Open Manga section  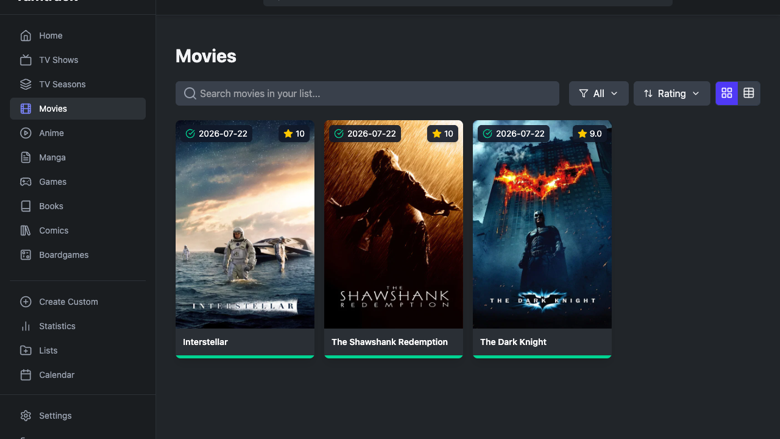coord(78,158)
